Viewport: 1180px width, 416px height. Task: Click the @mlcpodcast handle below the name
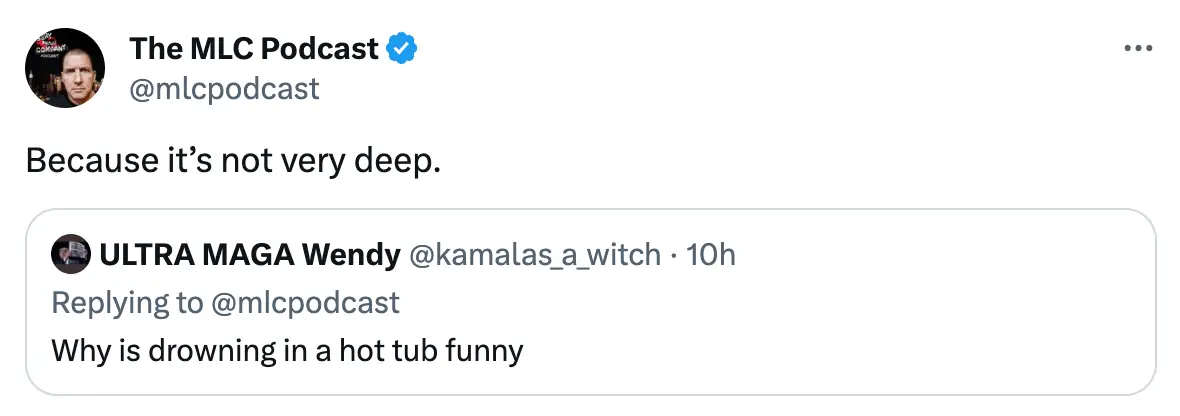pos(224,89)
